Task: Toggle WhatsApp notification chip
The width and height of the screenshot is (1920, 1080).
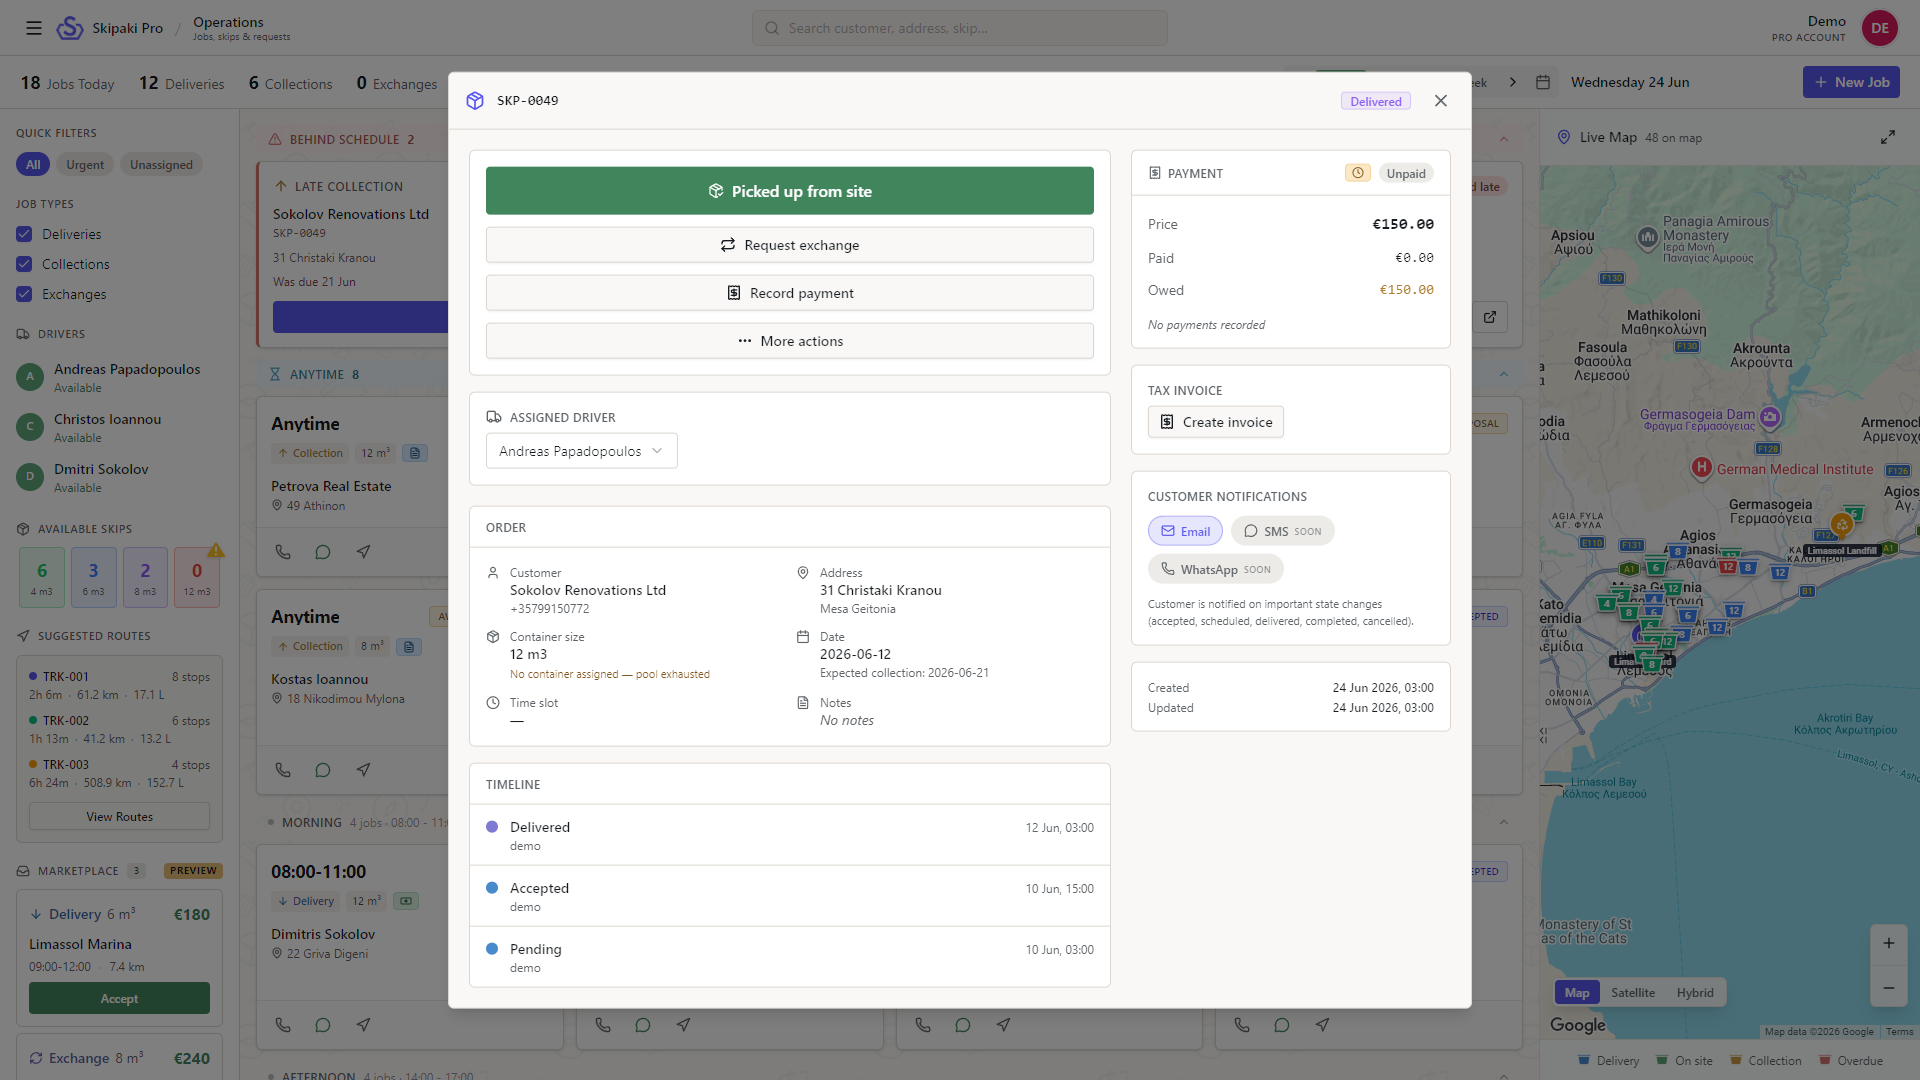Action: click(x=1216, y=569)
